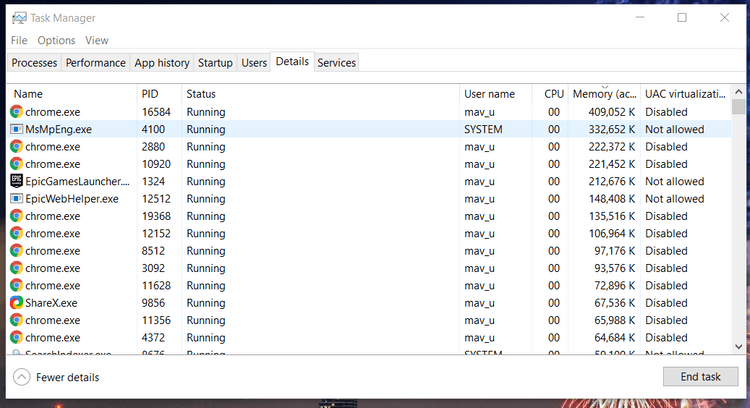This screenshot has width=750, height=408.
Task: Click PID value 12512
Action: click(156, 198)
